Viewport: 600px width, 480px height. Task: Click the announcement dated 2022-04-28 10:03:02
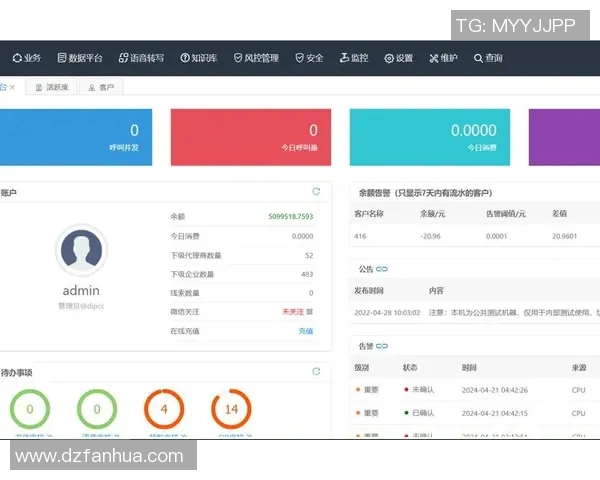387,313
